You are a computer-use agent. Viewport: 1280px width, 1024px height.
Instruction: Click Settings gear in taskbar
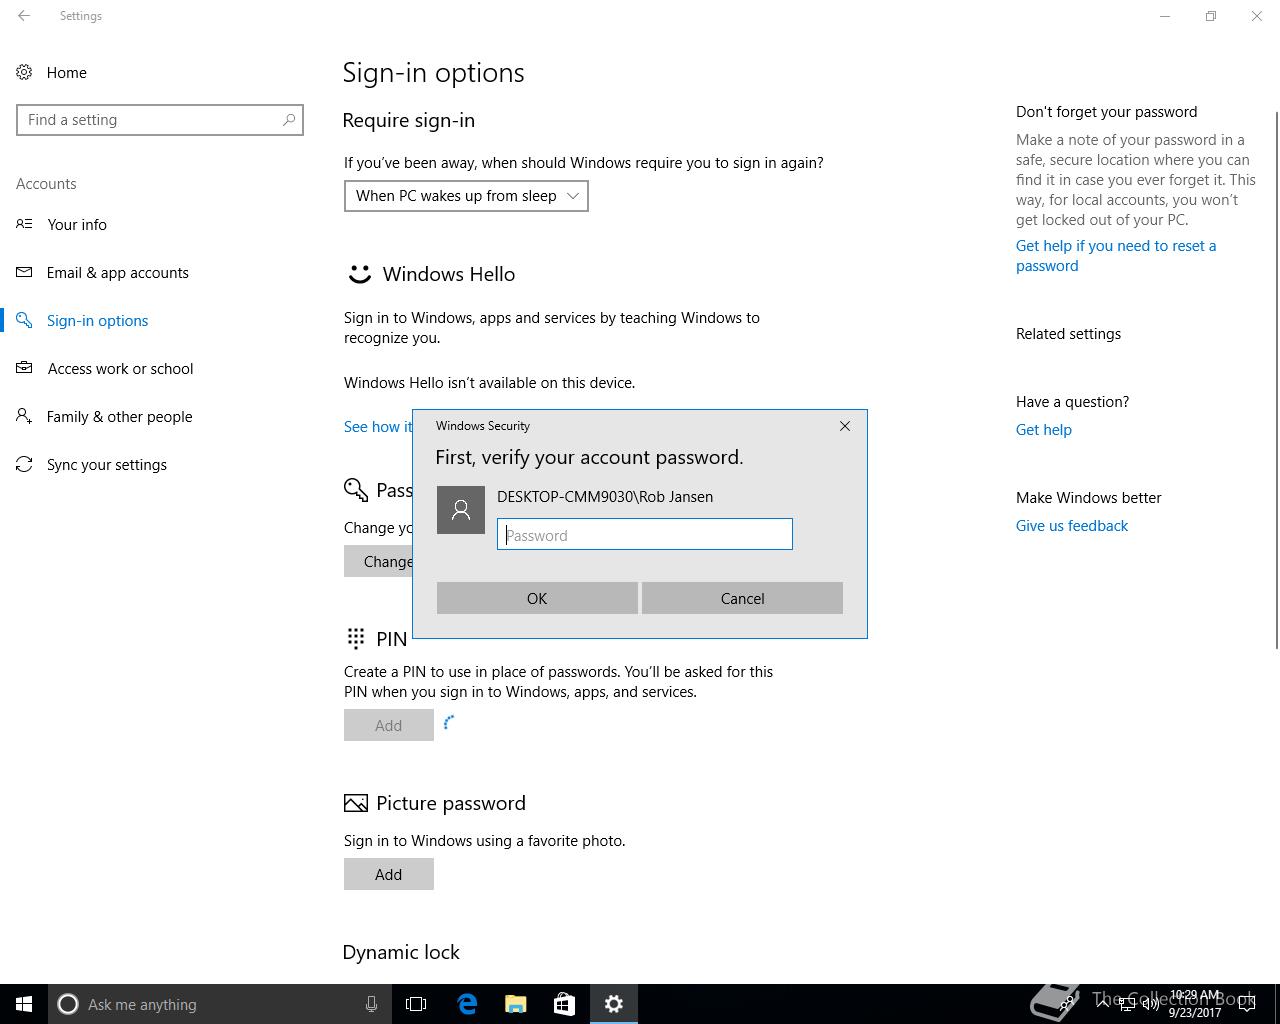(614, 1004)
